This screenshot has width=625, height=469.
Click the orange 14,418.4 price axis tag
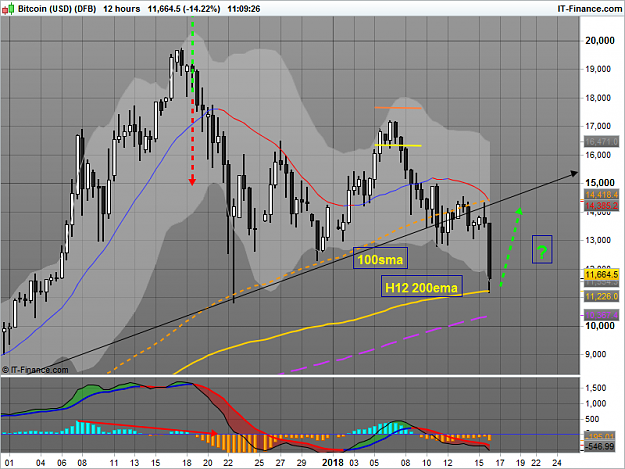pos(602,195)
